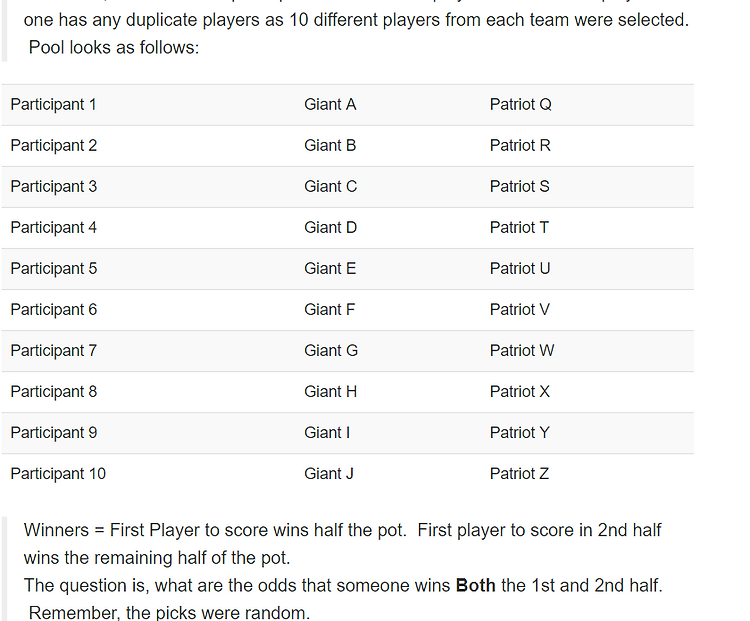Select the Participant 10 cell

tap(148, 474)
